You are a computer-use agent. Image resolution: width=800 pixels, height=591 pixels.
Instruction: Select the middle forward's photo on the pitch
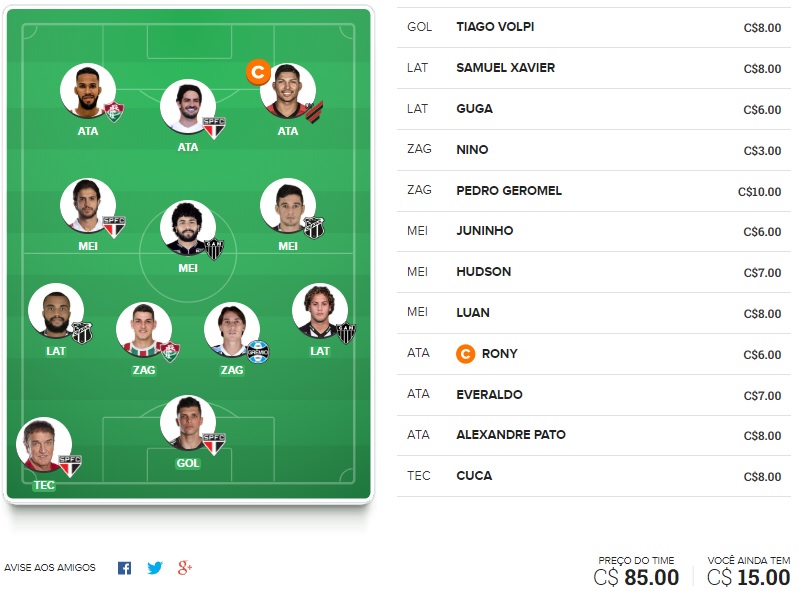(188, 106)
